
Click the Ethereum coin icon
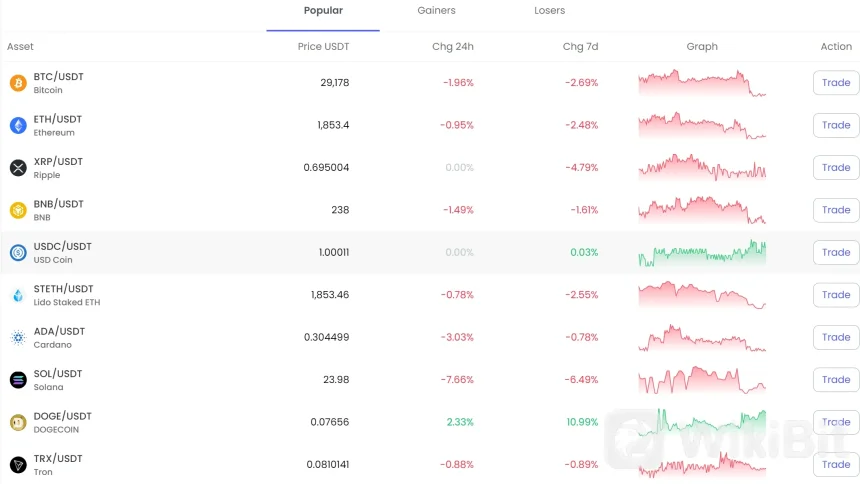tap(18, 125)
